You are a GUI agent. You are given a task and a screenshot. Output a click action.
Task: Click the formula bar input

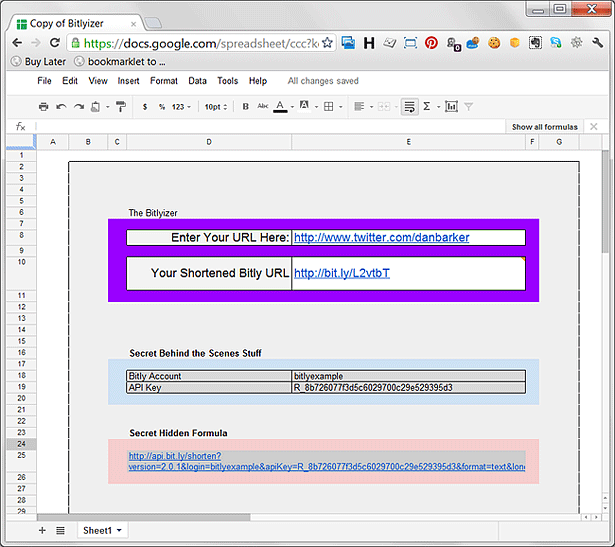click(270, 126)
